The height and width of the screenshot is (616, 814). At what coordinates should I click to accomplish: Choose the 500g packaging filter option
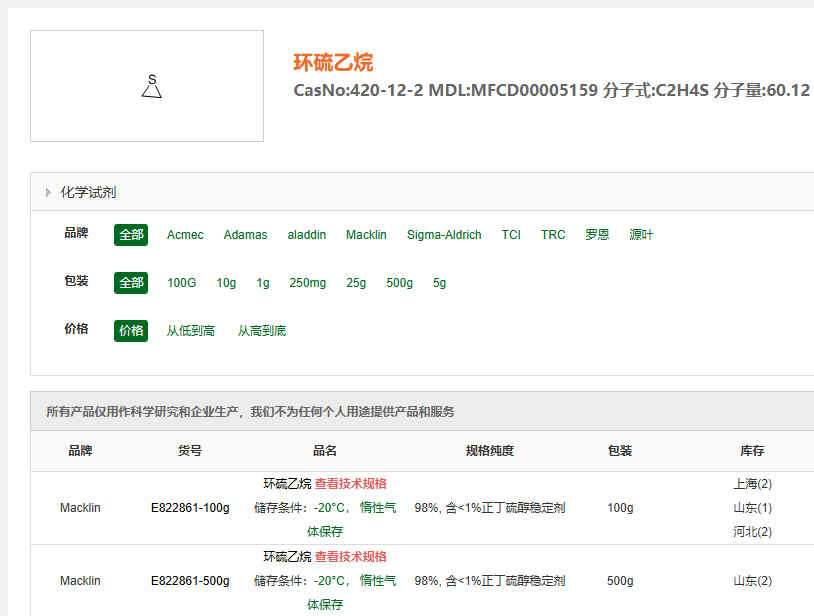click(x=399, y=283)
